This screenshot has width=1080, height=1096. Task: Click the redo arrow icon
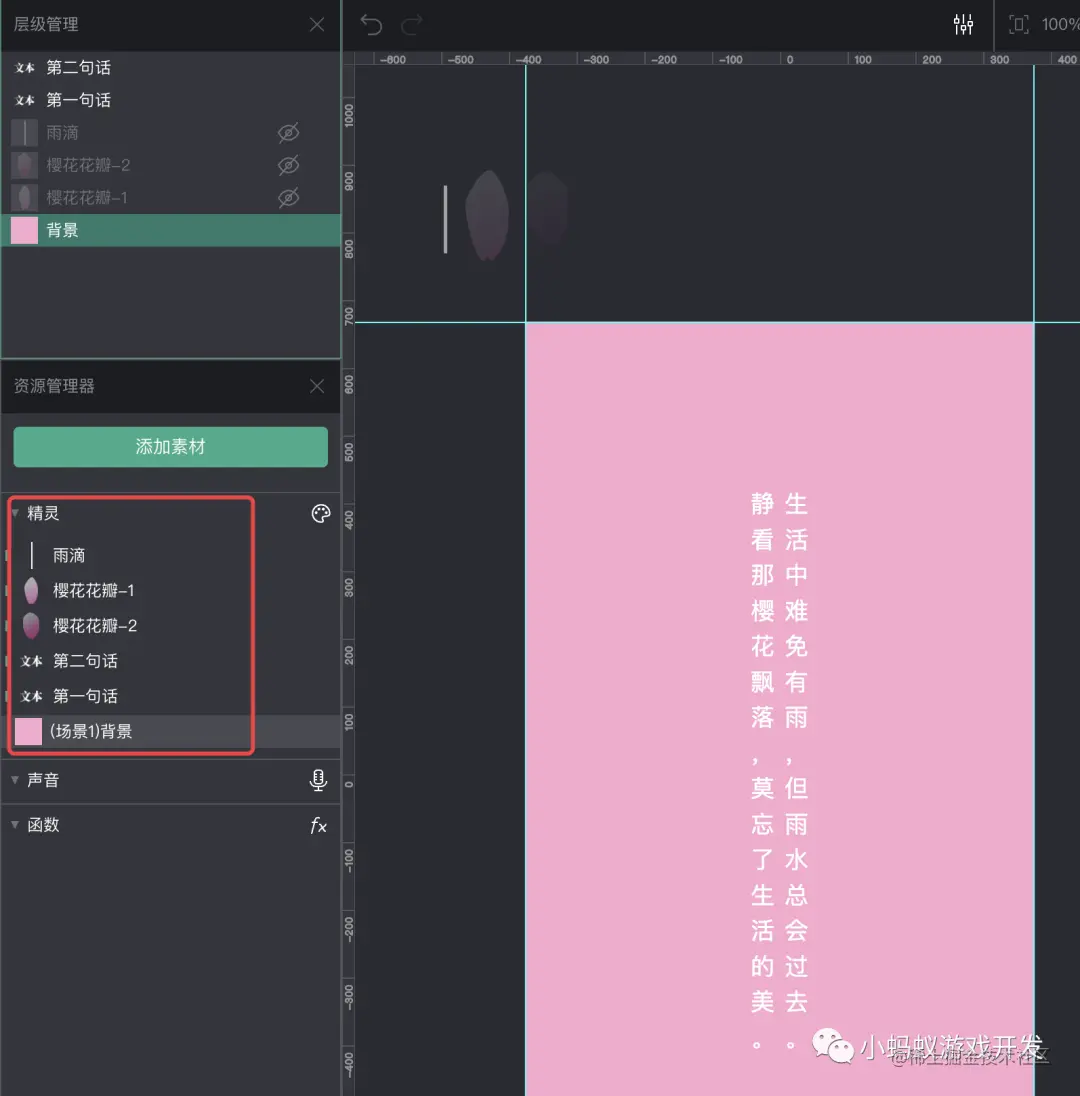(x=411, y=25)
